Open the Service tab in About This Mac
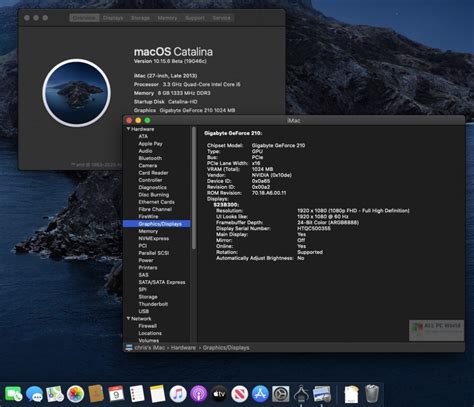This screenshot has width=474, height=407. point(221,18)
